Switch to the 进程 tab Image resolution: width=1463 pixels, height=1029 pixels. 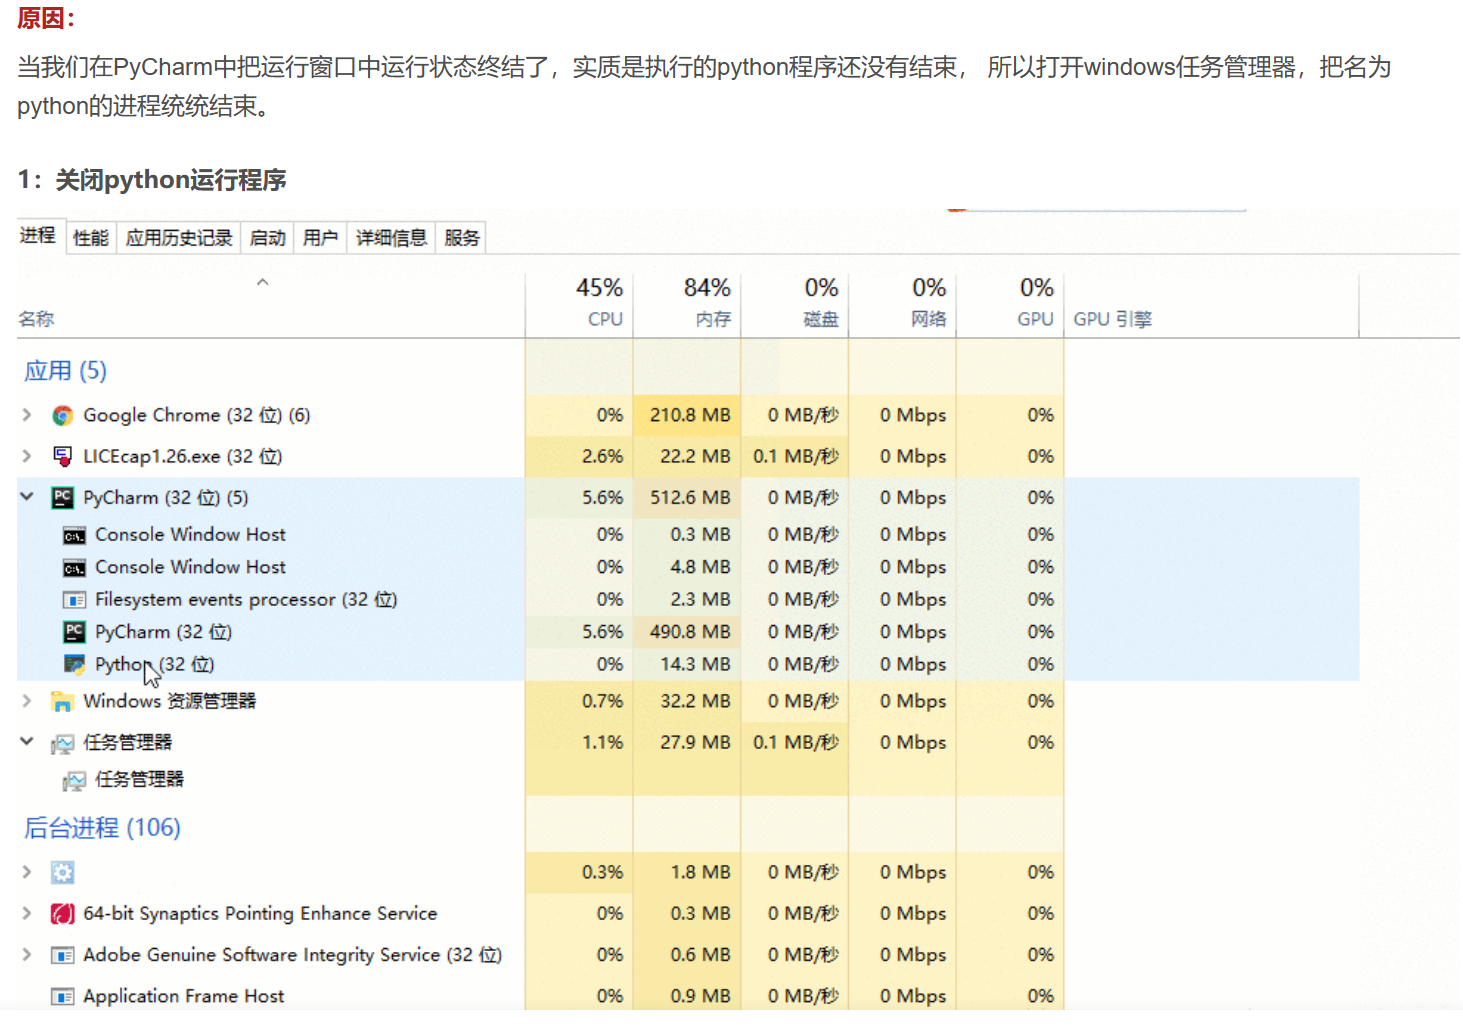click(x=39, y=235)
